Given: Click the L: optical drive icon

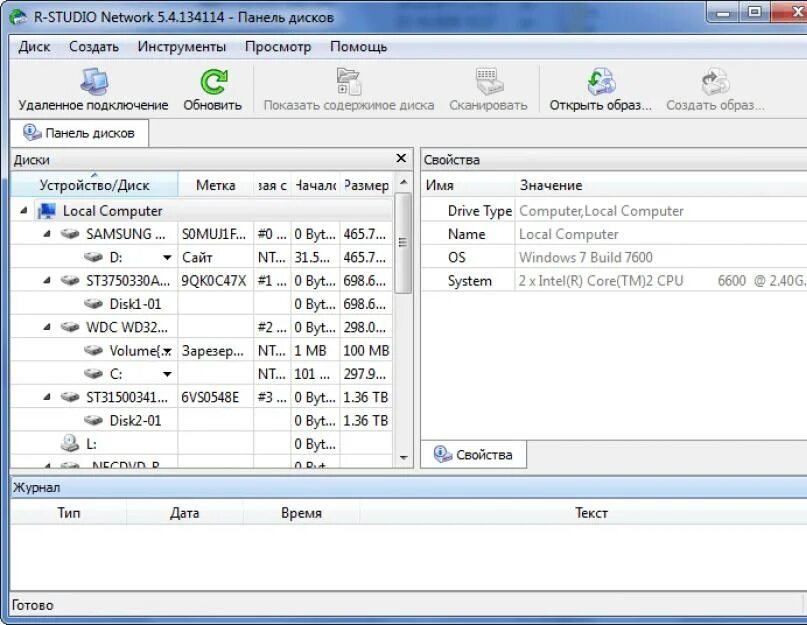Looking at the screenshot, I should pos(70,443).
